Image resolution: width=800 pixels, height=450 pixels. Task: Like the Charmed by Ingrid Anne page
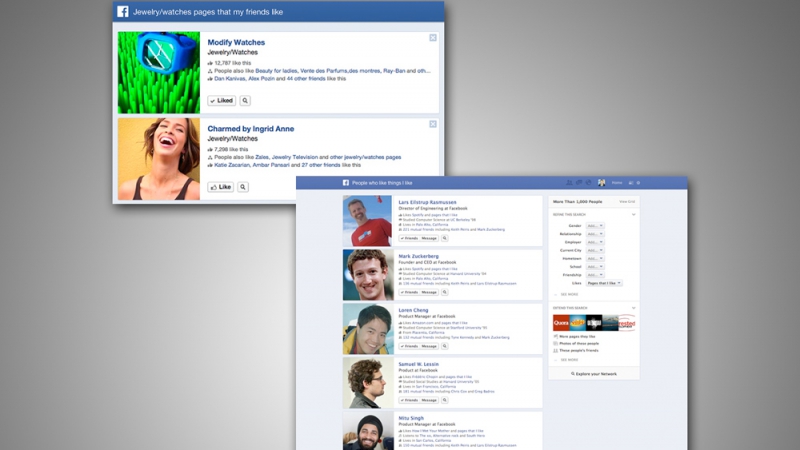point(220,187)
